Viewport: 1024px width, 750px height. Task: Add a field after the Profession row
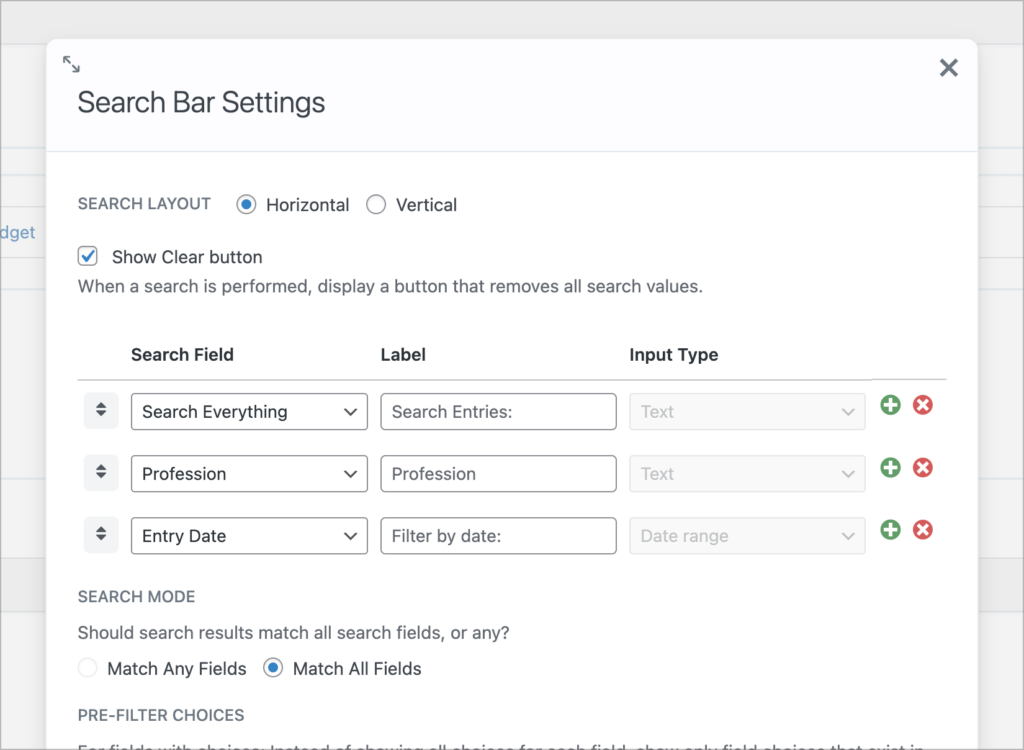[x=890, y=468]
